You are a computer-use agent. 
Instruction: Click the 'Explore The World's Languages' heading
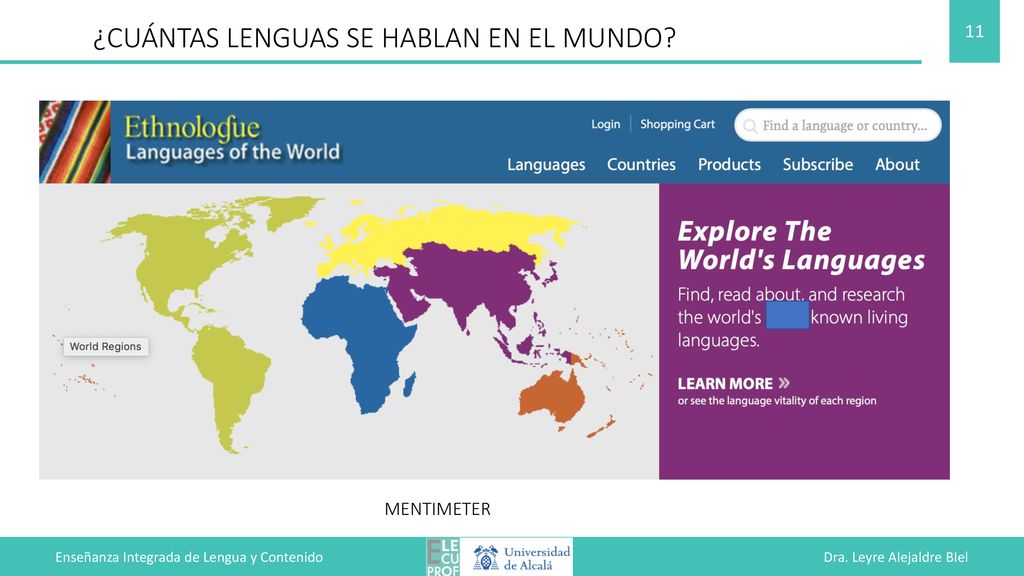(801, 246)
